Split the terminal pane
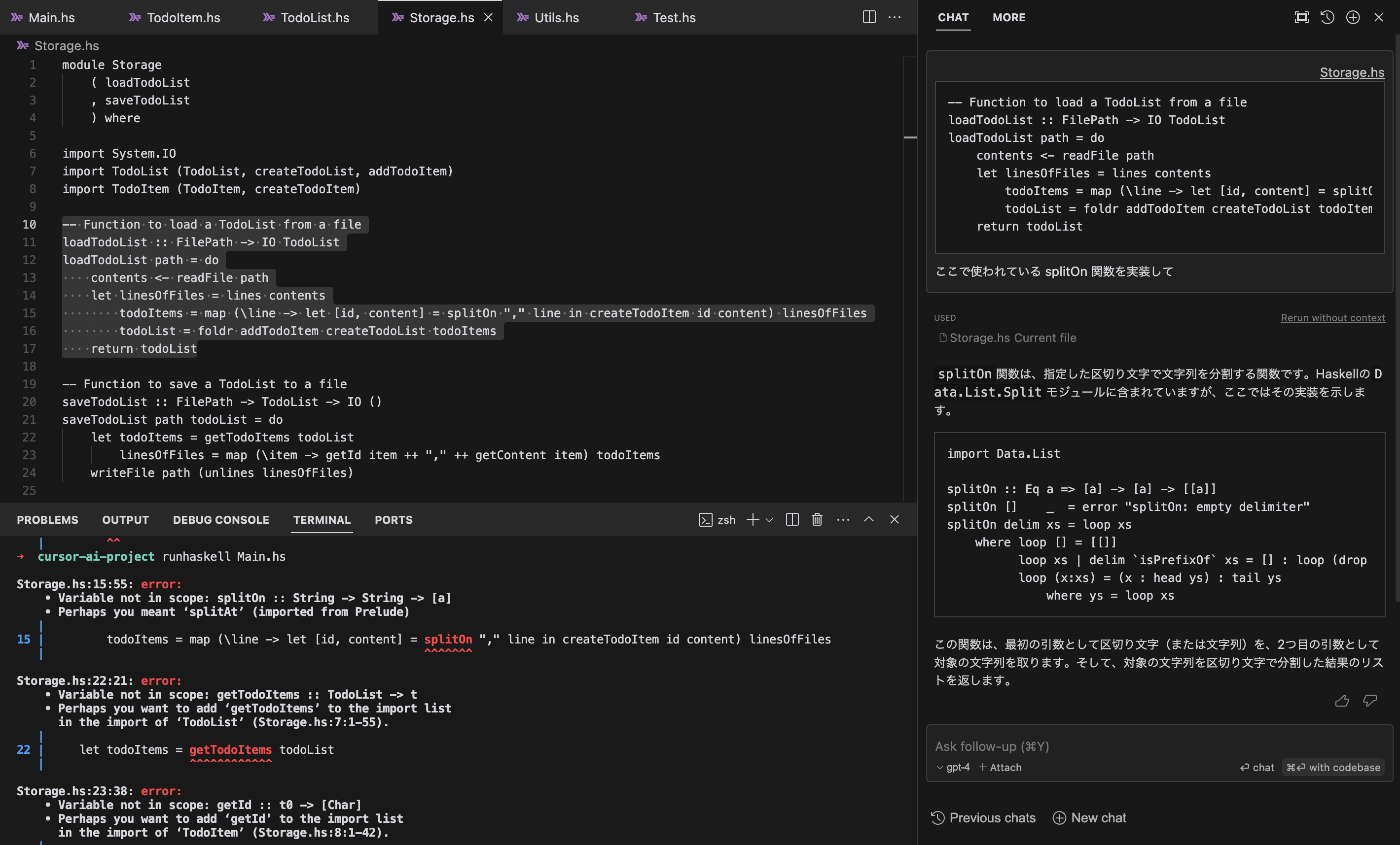The image size is (1400, 845). coord(792,520)
